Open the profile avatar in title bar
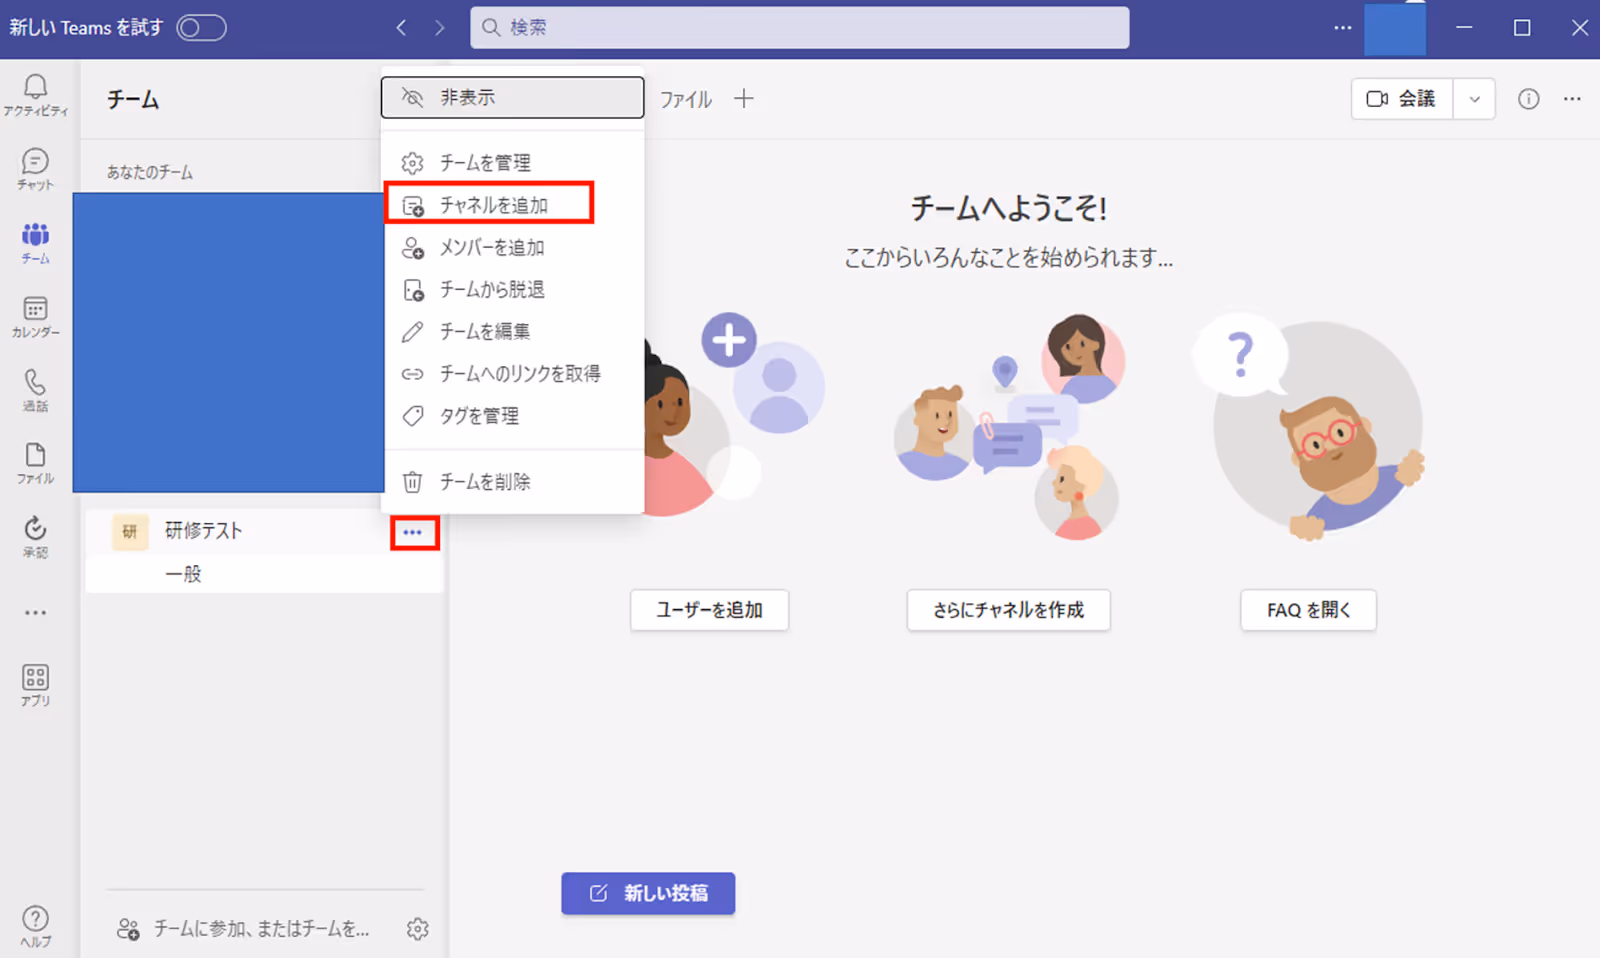Screen dimensions: 1600x958 point(1395,28)
